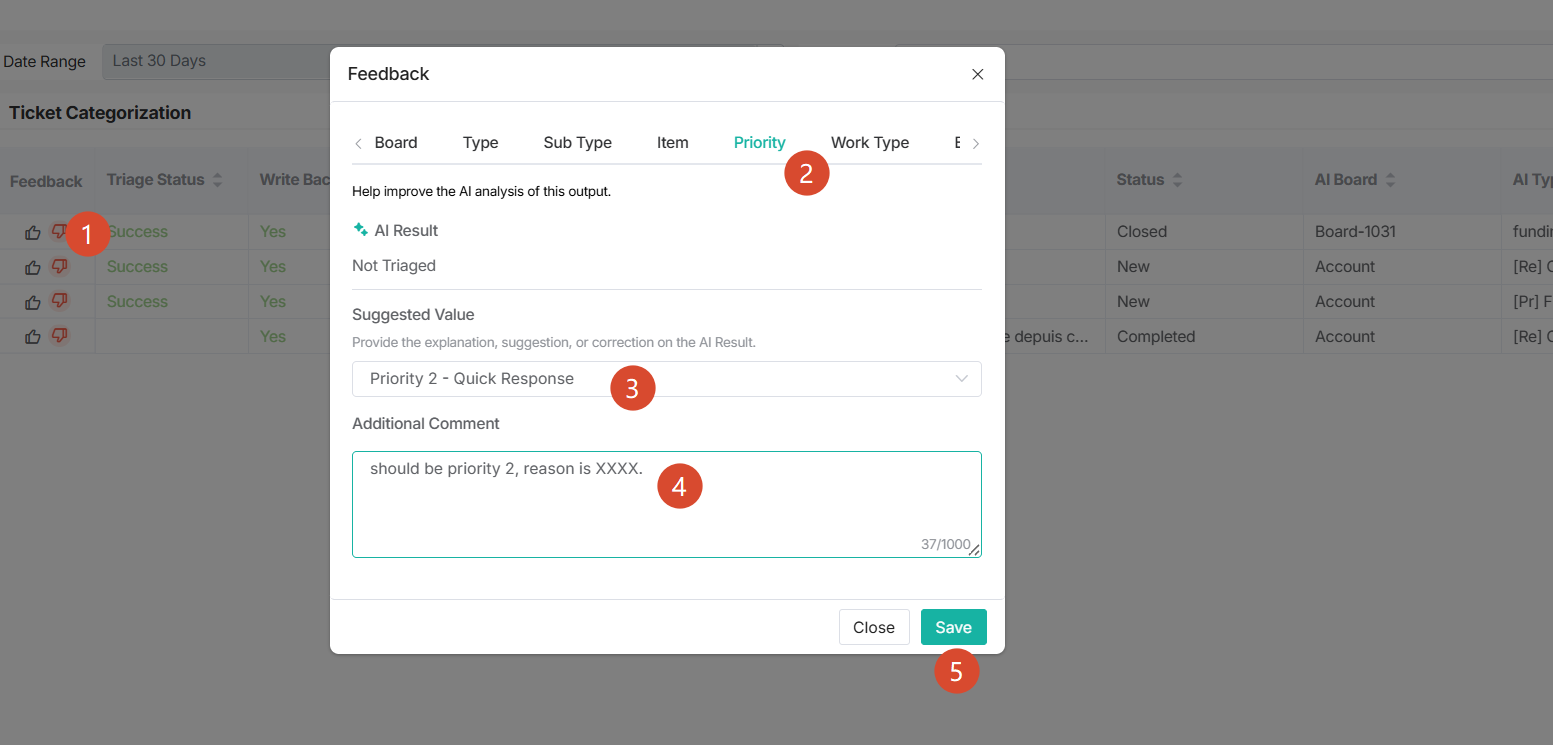Click the 37/1000 character counter

coord(946,545)
